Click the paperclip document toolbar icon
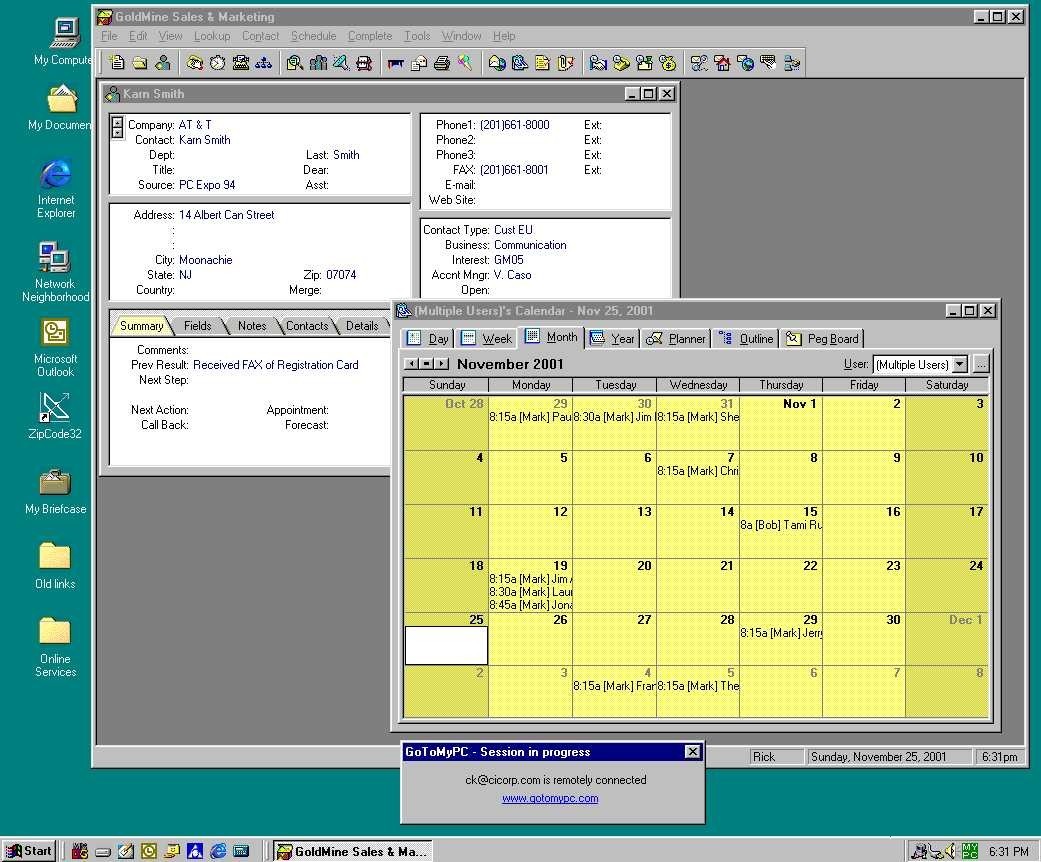 point(566,63)
